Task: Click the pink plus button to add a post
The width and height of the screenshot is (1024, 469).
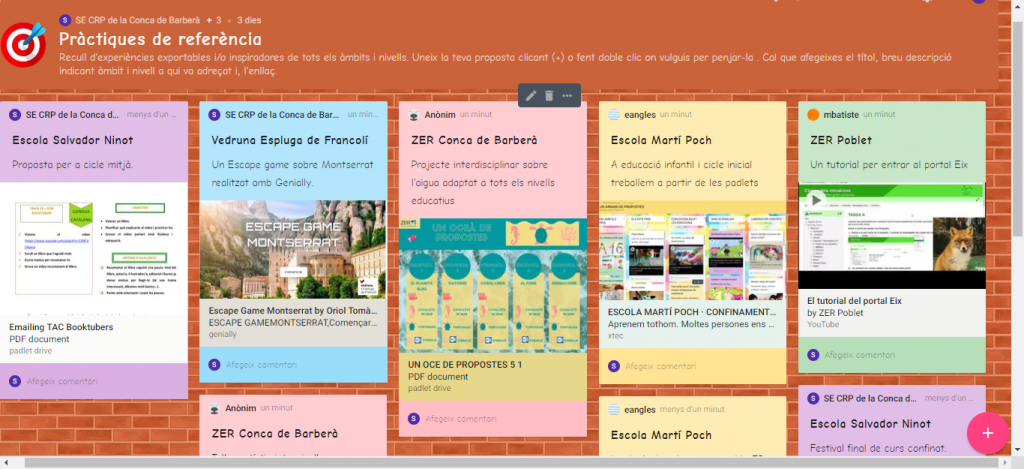Action: (987, 432)
